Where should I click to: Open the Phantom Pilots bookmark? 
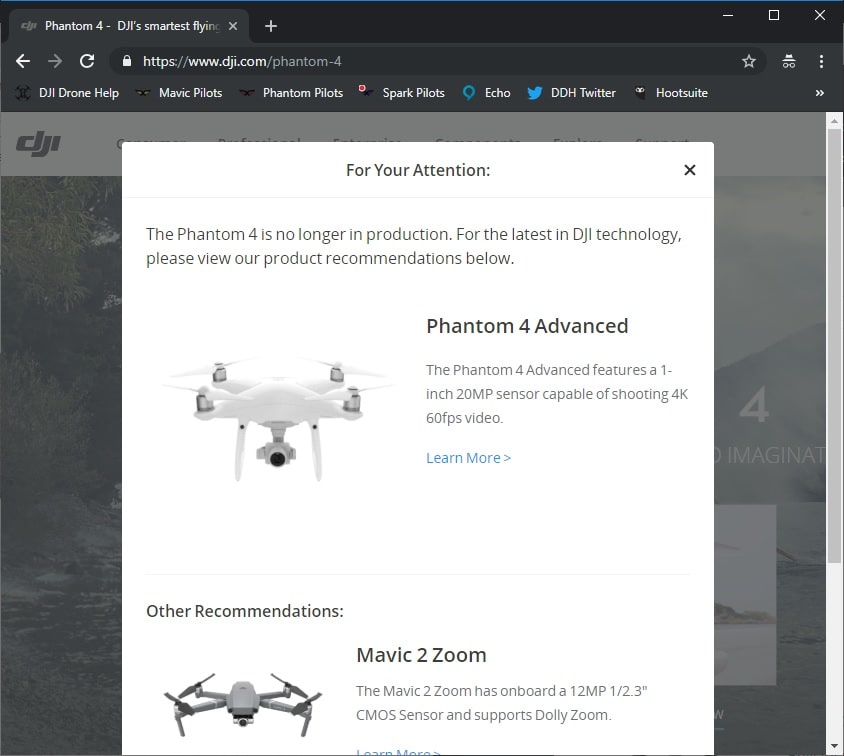click(291, 93)
